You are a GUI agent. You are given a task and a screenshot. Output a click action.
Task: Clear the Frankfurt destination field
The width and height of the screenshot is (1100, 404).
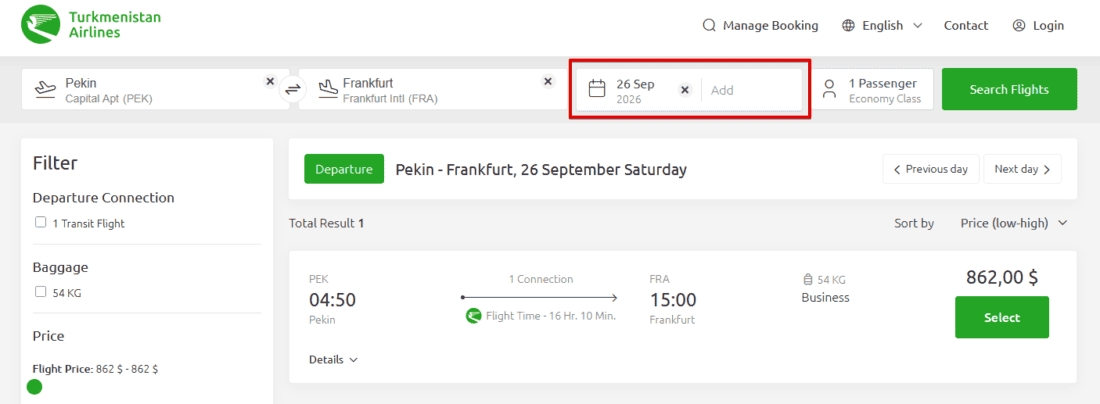tap(549, 81)
